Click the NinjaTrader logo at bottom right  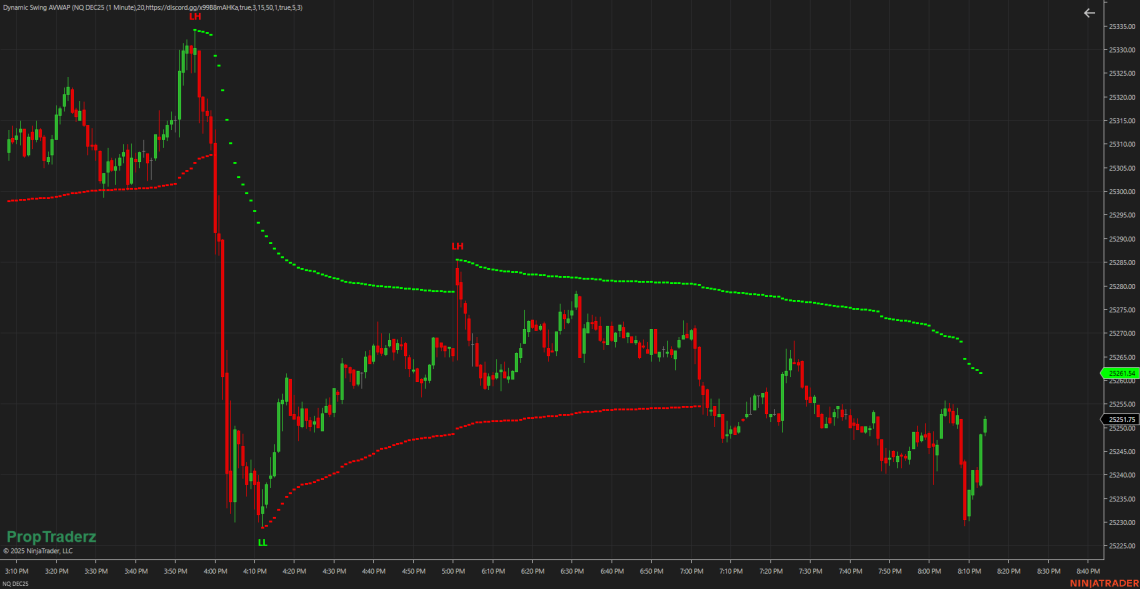(x=1103, y=583)
